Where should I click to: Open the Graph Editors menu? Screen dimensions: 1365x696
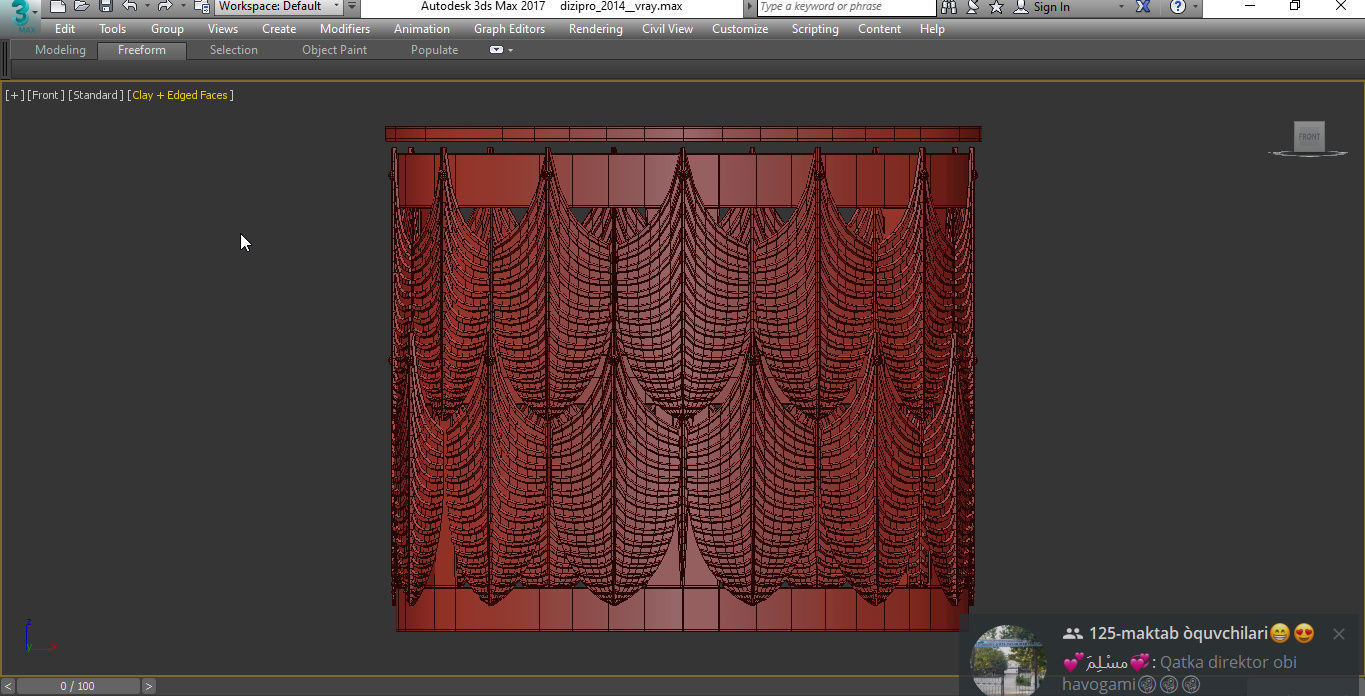[x=510, y=29]
